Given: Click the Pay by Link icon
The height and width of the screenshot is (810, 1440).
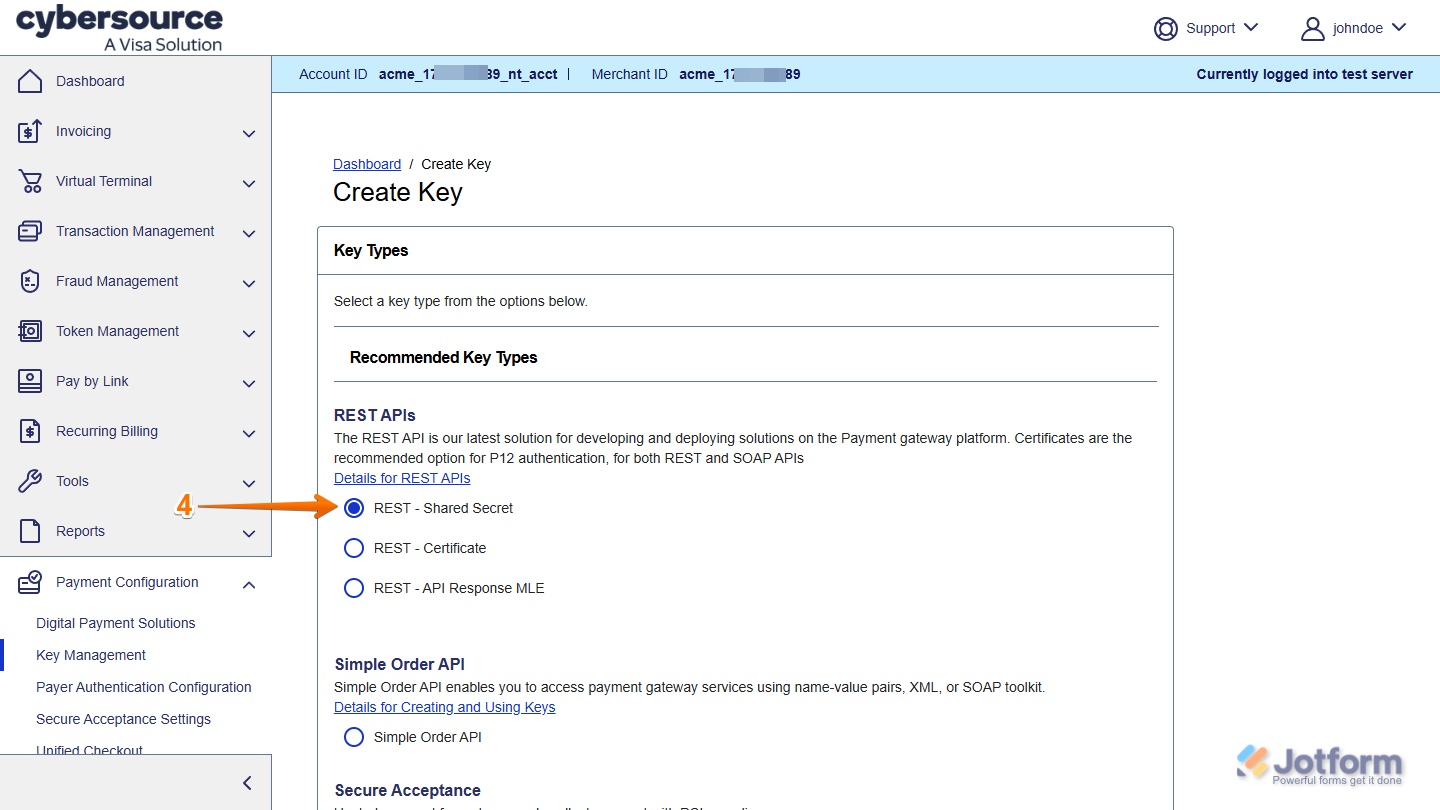Looking at the screenshot, I should pyautogui.click(x=30, y=381).
